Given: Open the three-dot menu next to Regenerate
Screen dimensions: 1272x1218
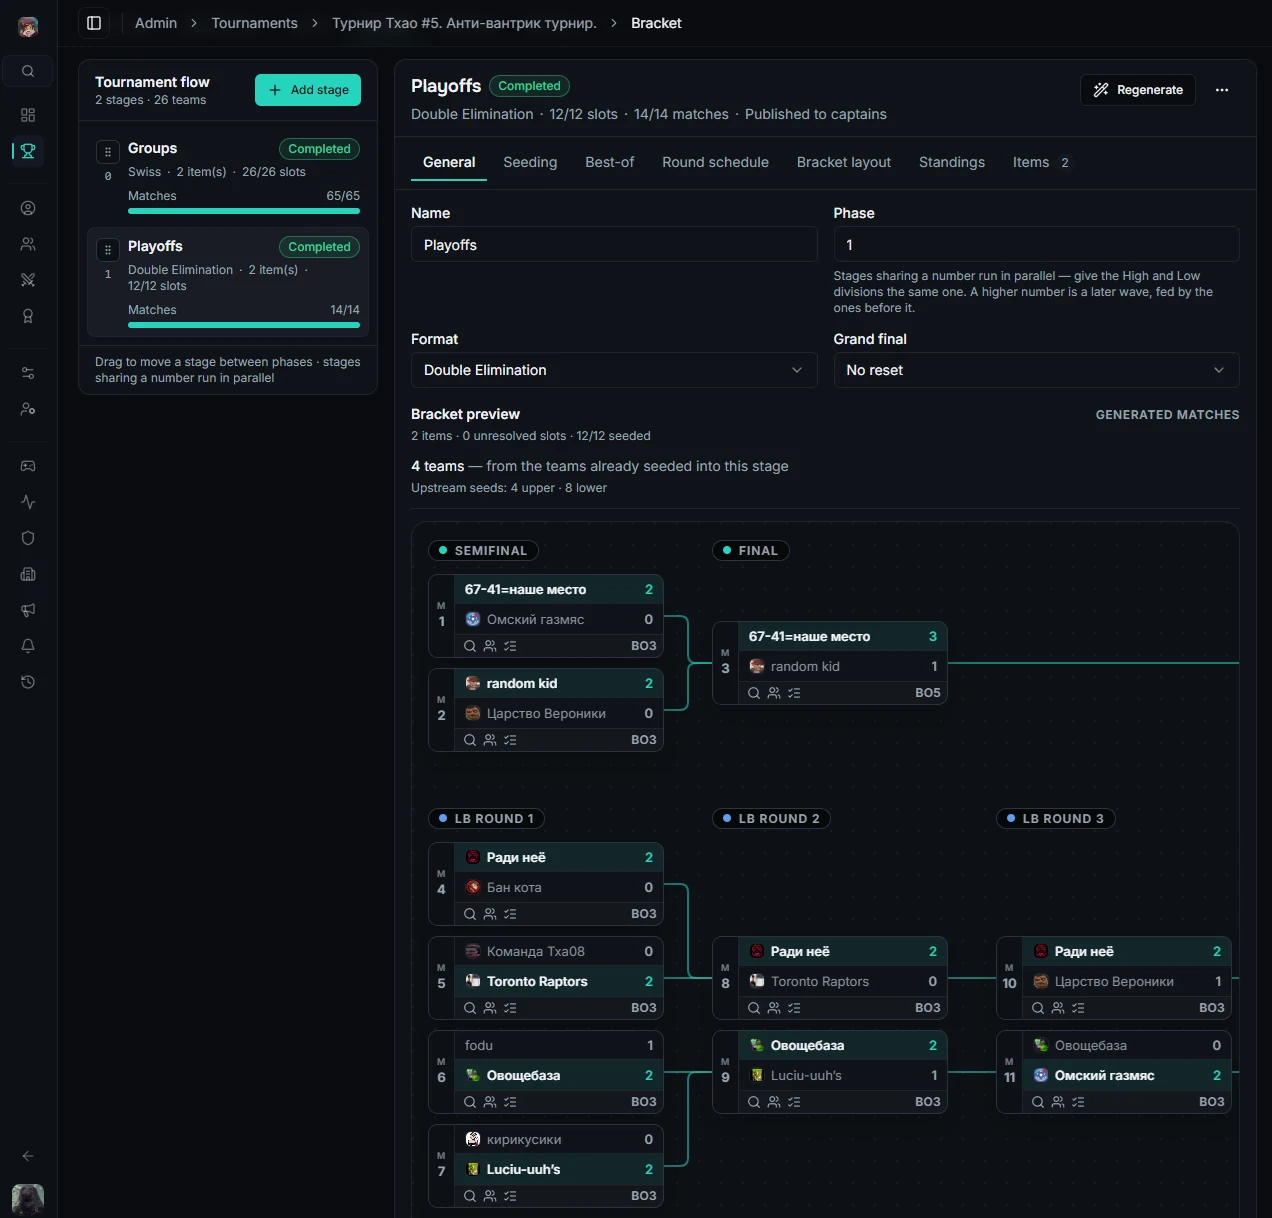Looking at the screenshot, I should tap(1222, 90).
